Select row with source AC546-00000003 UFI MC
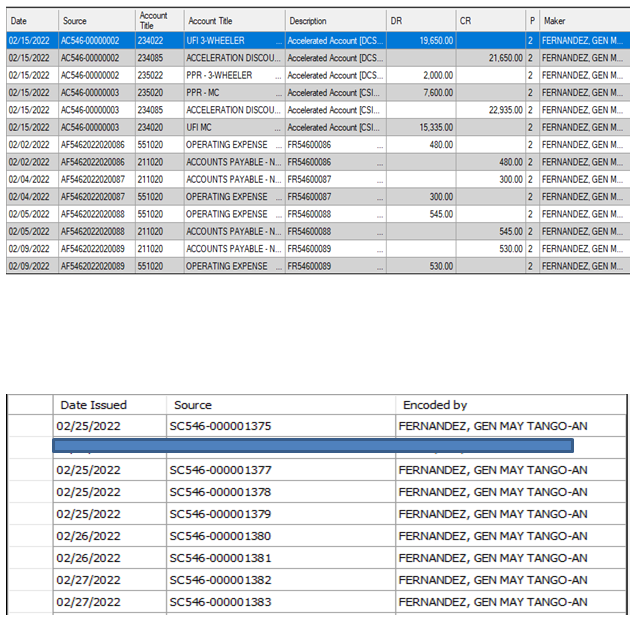This screenshot has height=622, width=636. click(318, 127)
